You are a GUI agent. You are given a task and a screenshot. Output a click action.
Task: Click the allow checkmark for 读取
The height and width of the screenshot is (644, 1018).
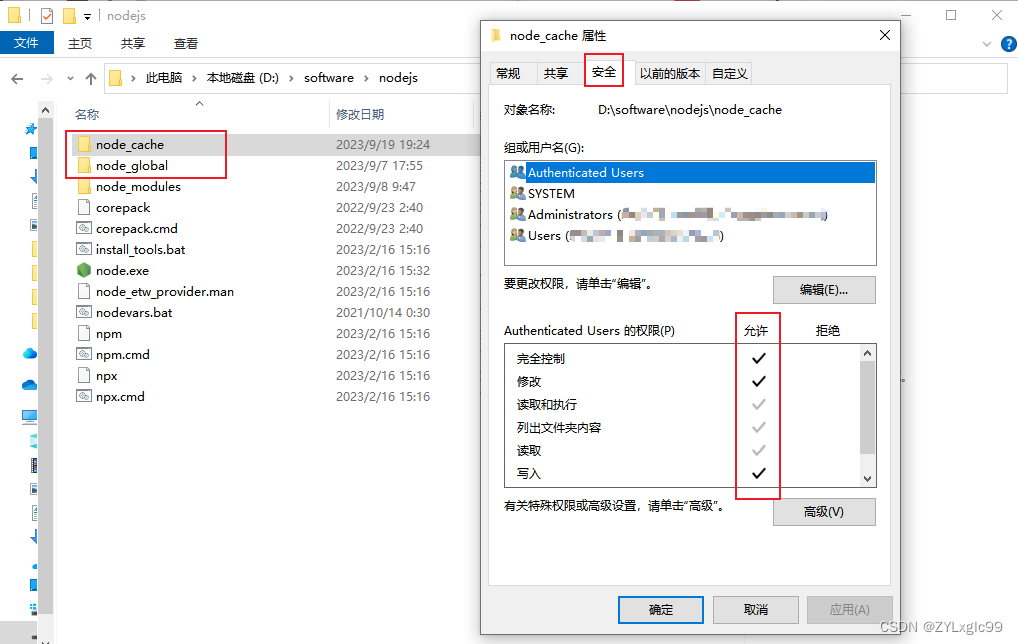(x=758, y=451)
